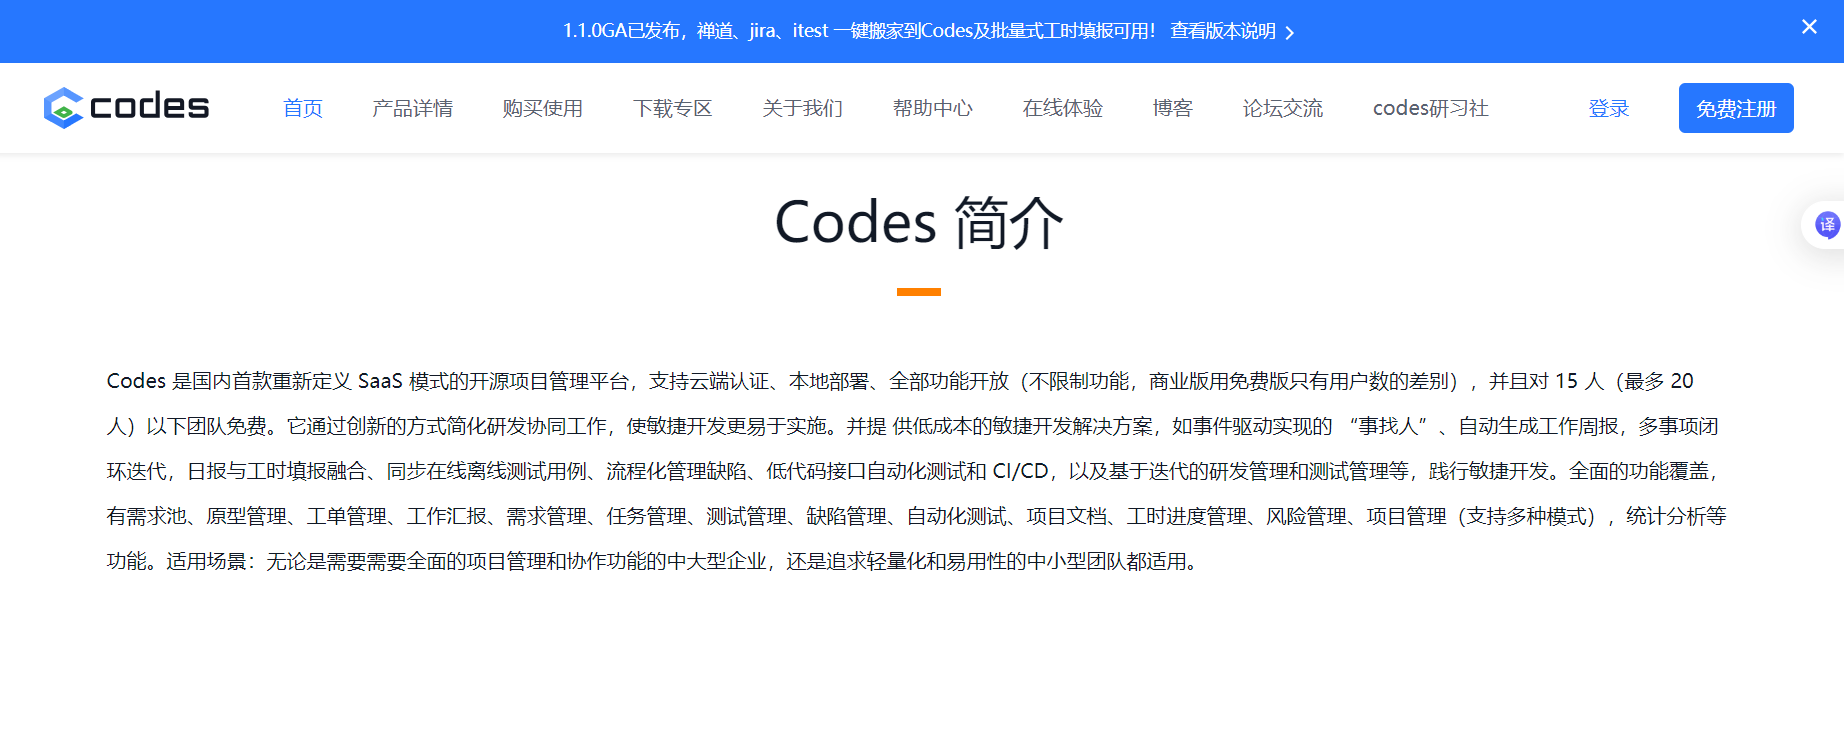Click the arrow after 查看版本说明

pyautogui.click(x=1289, y=33)
